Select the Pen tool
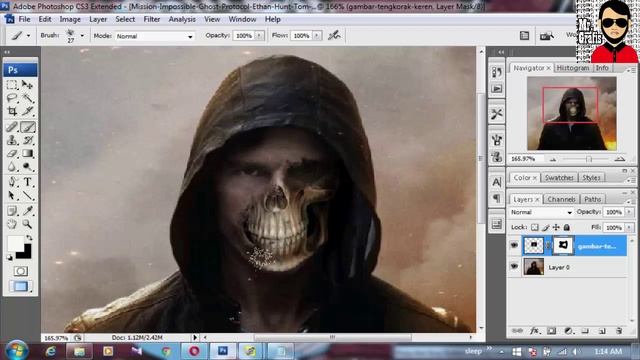Image resolution: width=640 pixels, height=360 pixels. [x=12, y=182]
